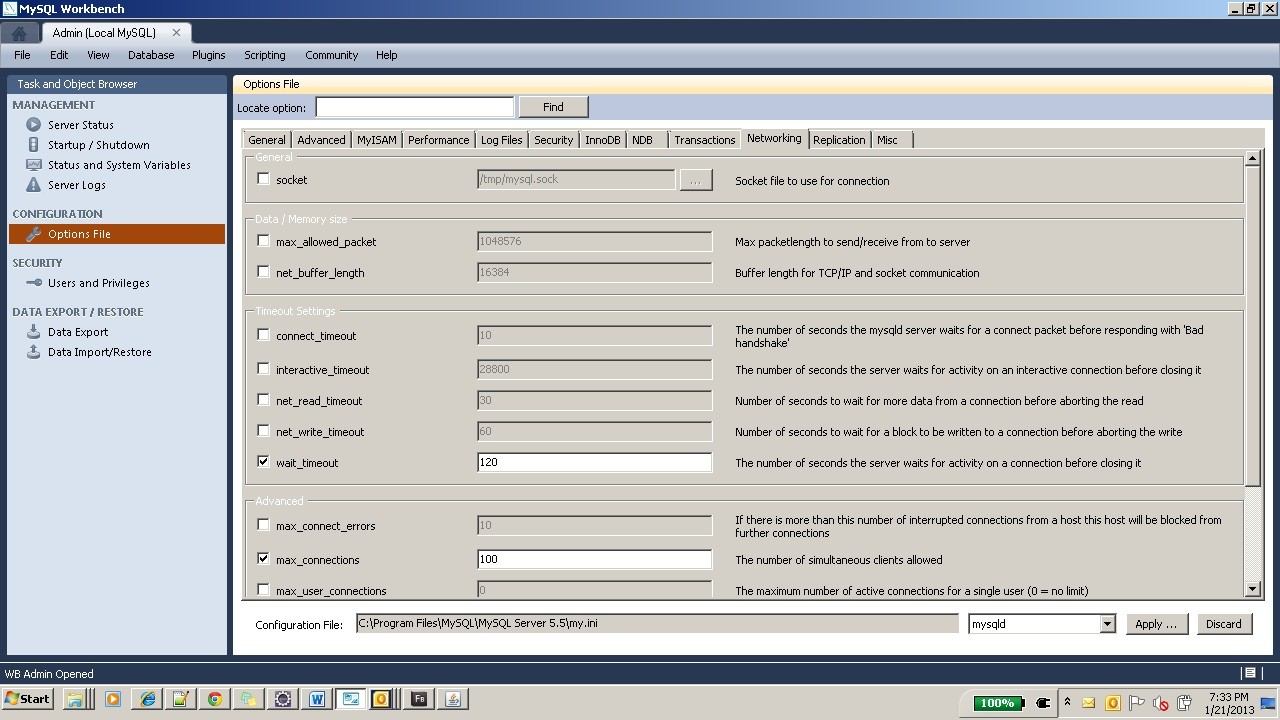Screen dimensions: 1280x720
Task: Open the Help menu
Action: (x=387, y=55)
